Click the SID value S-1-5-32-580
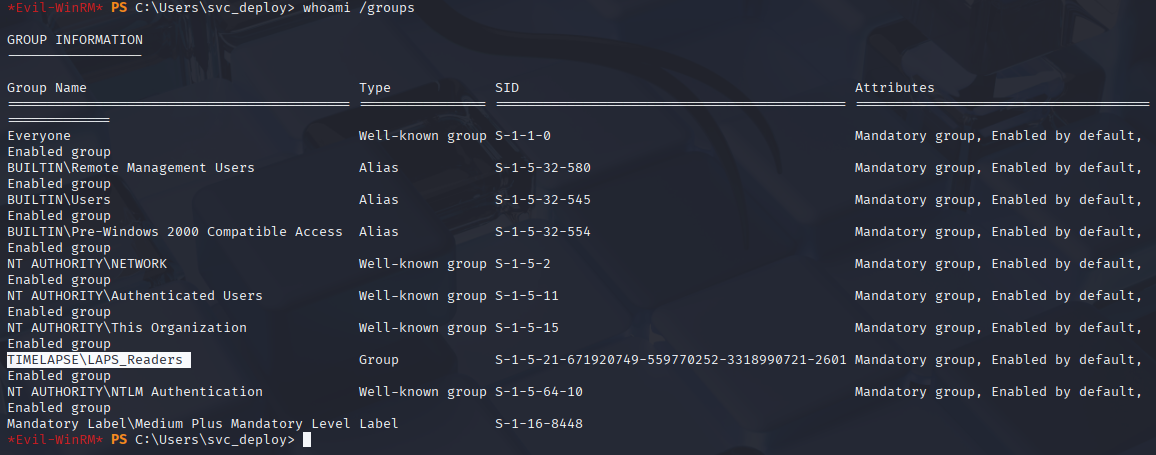Image resolution: width=1156 pixels, height=455 pixels. point(543,168)
